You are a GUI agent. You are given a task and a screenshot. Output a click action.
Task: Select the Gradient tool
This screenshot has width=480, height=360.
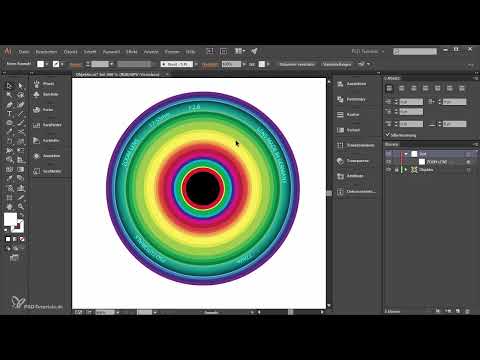21,169
